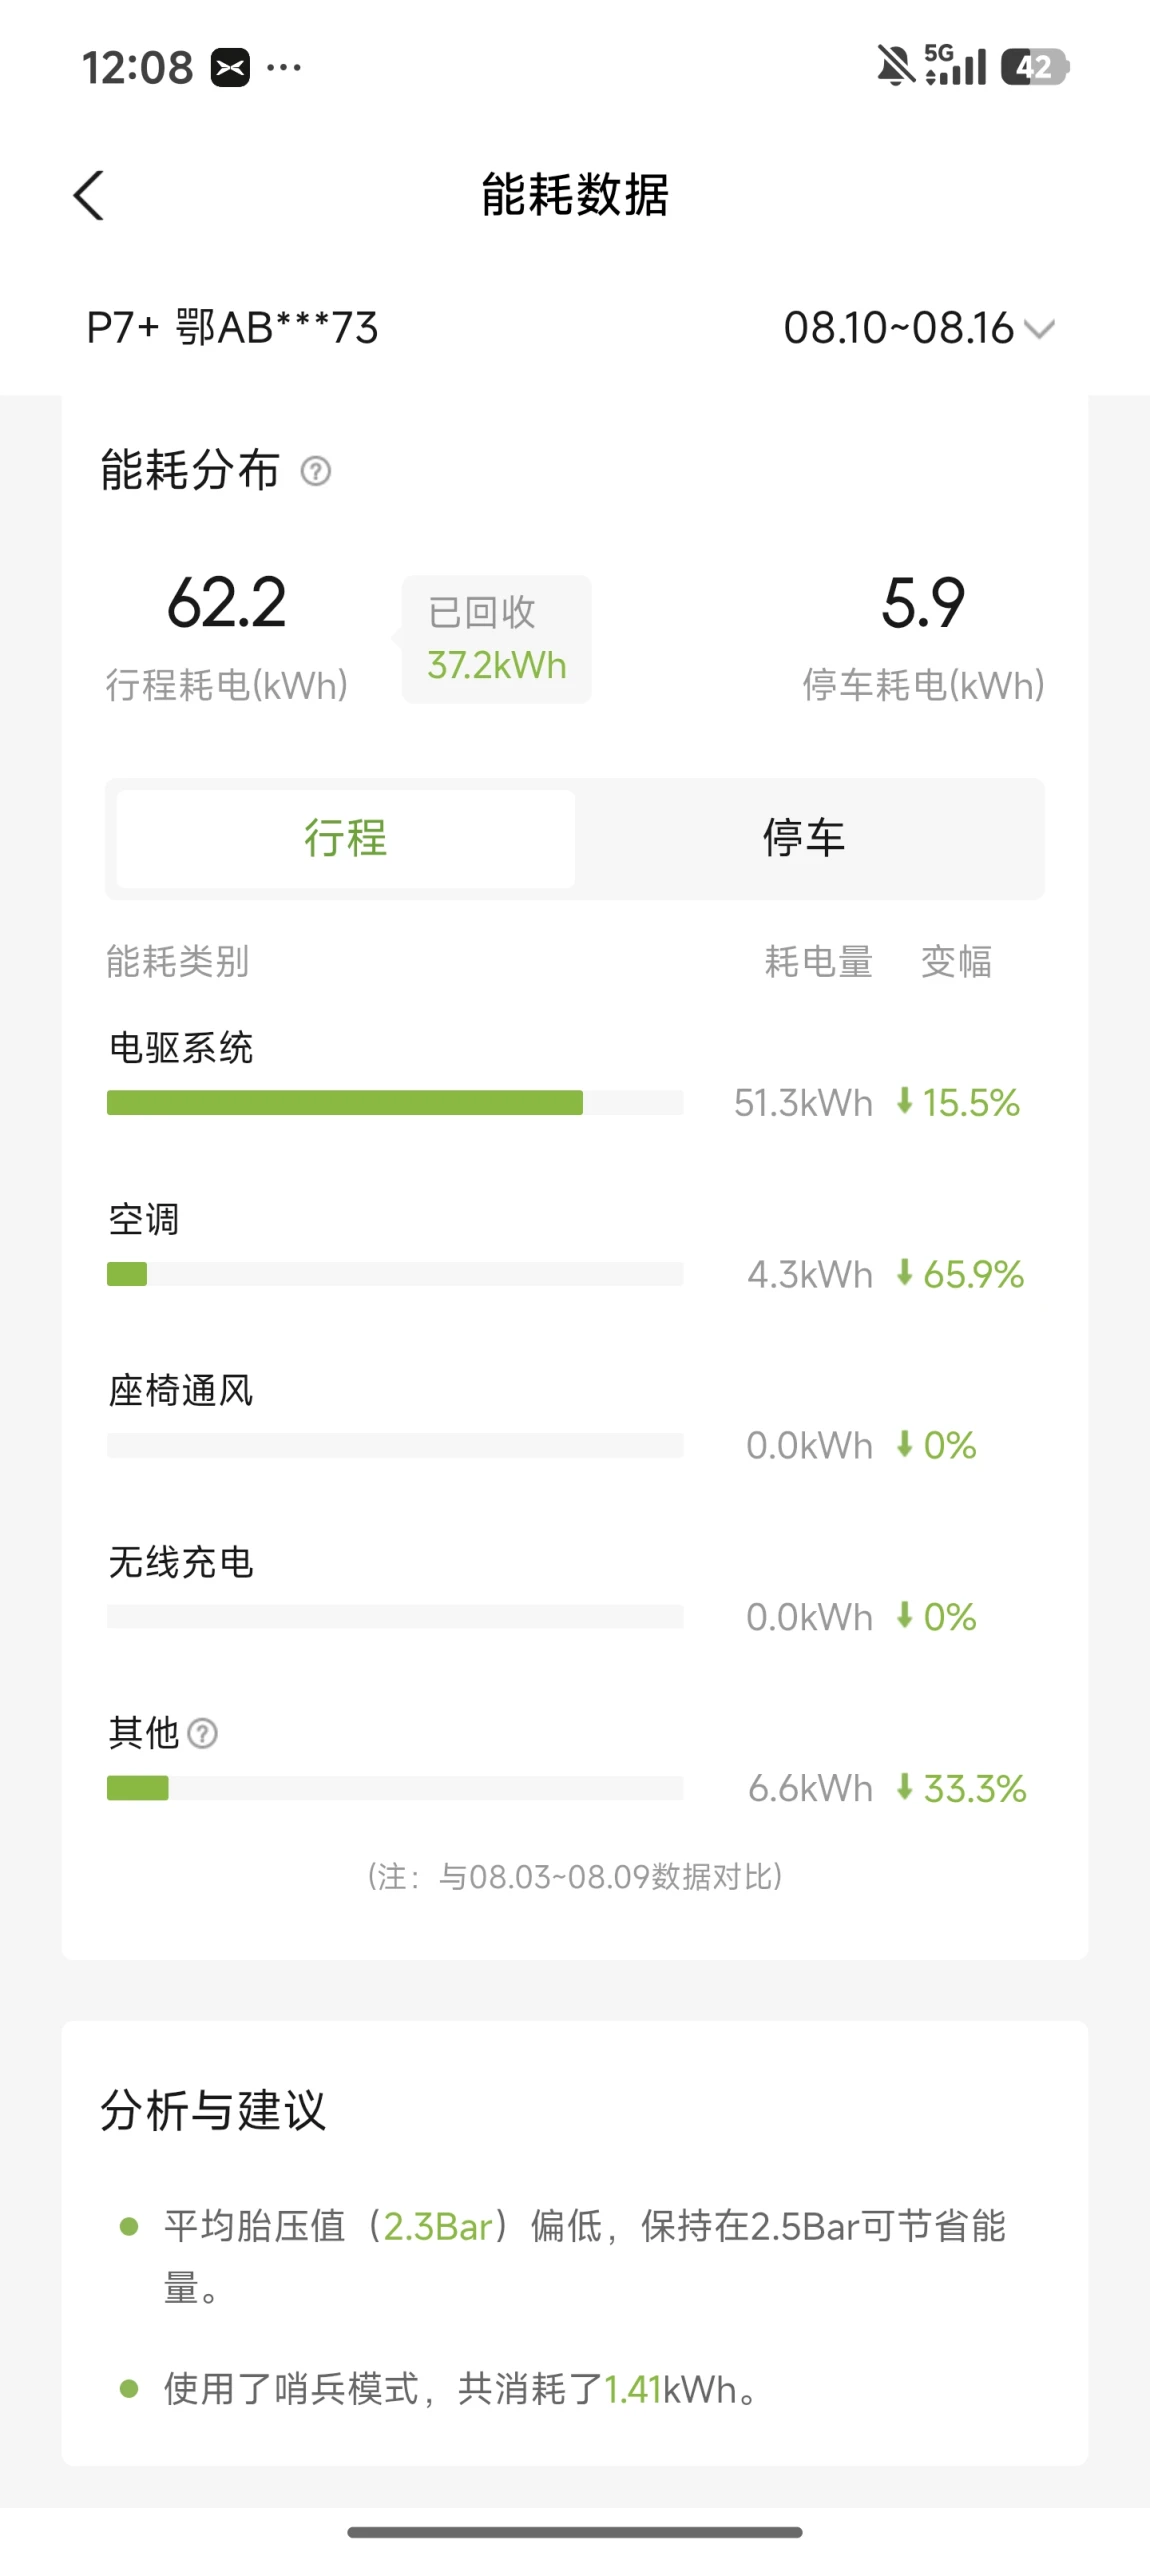
Task: Tap the 1.41kWh sentry mode value
Action: click(x=670, y=2390)
